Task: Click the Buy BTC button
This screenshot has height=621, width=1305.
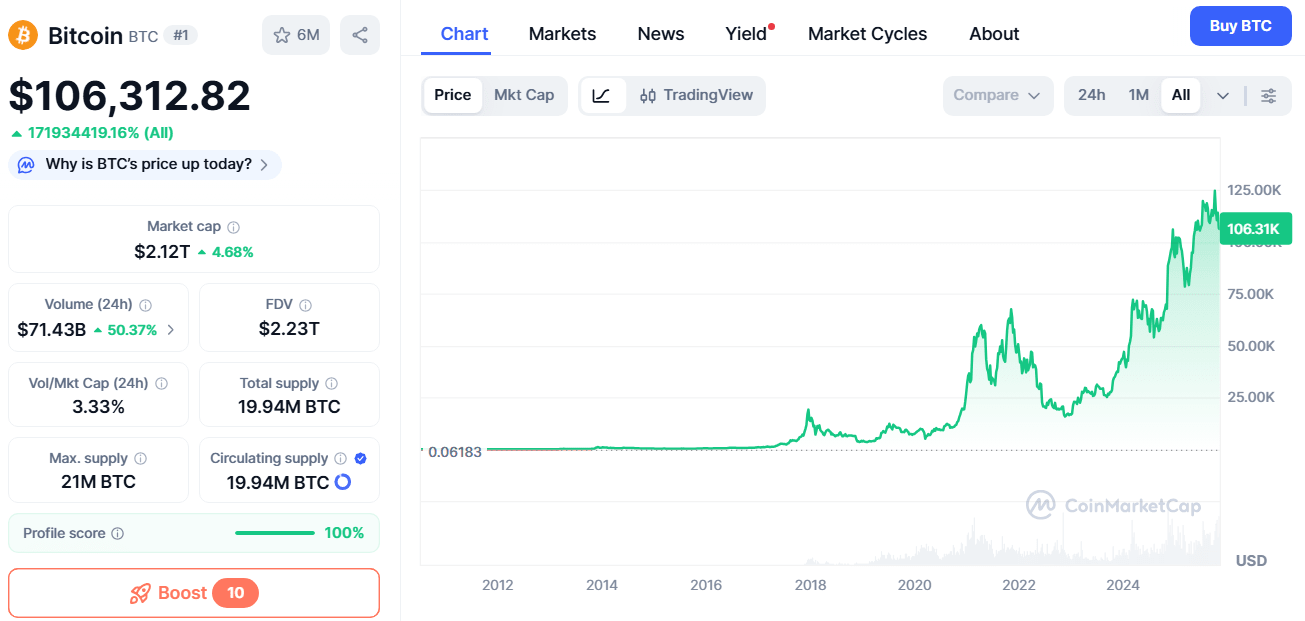Action: tap(1240, 26)
